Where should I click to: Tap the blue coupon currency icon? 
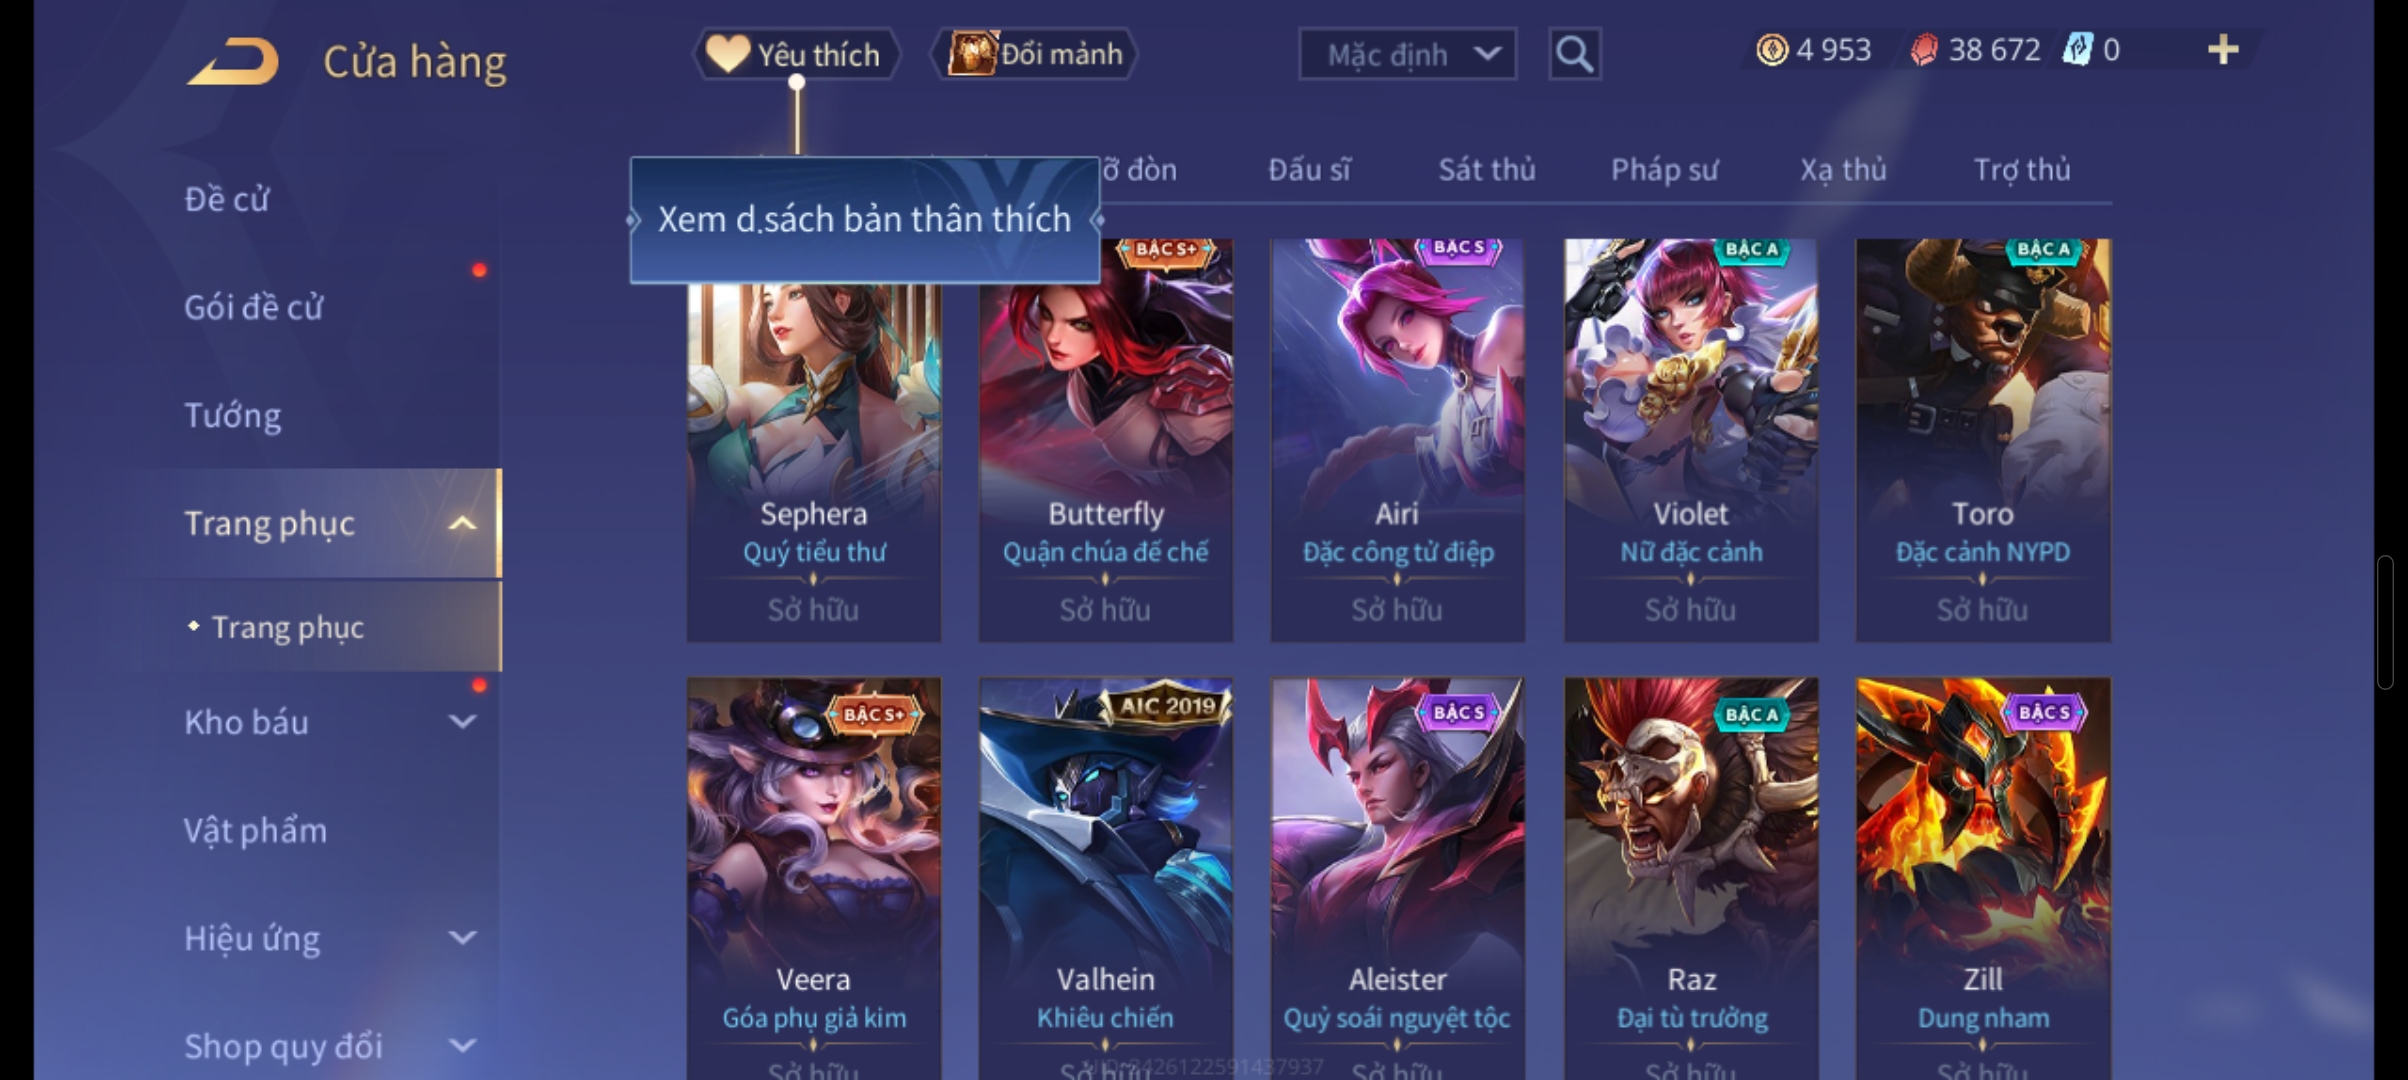[2078, 50]
